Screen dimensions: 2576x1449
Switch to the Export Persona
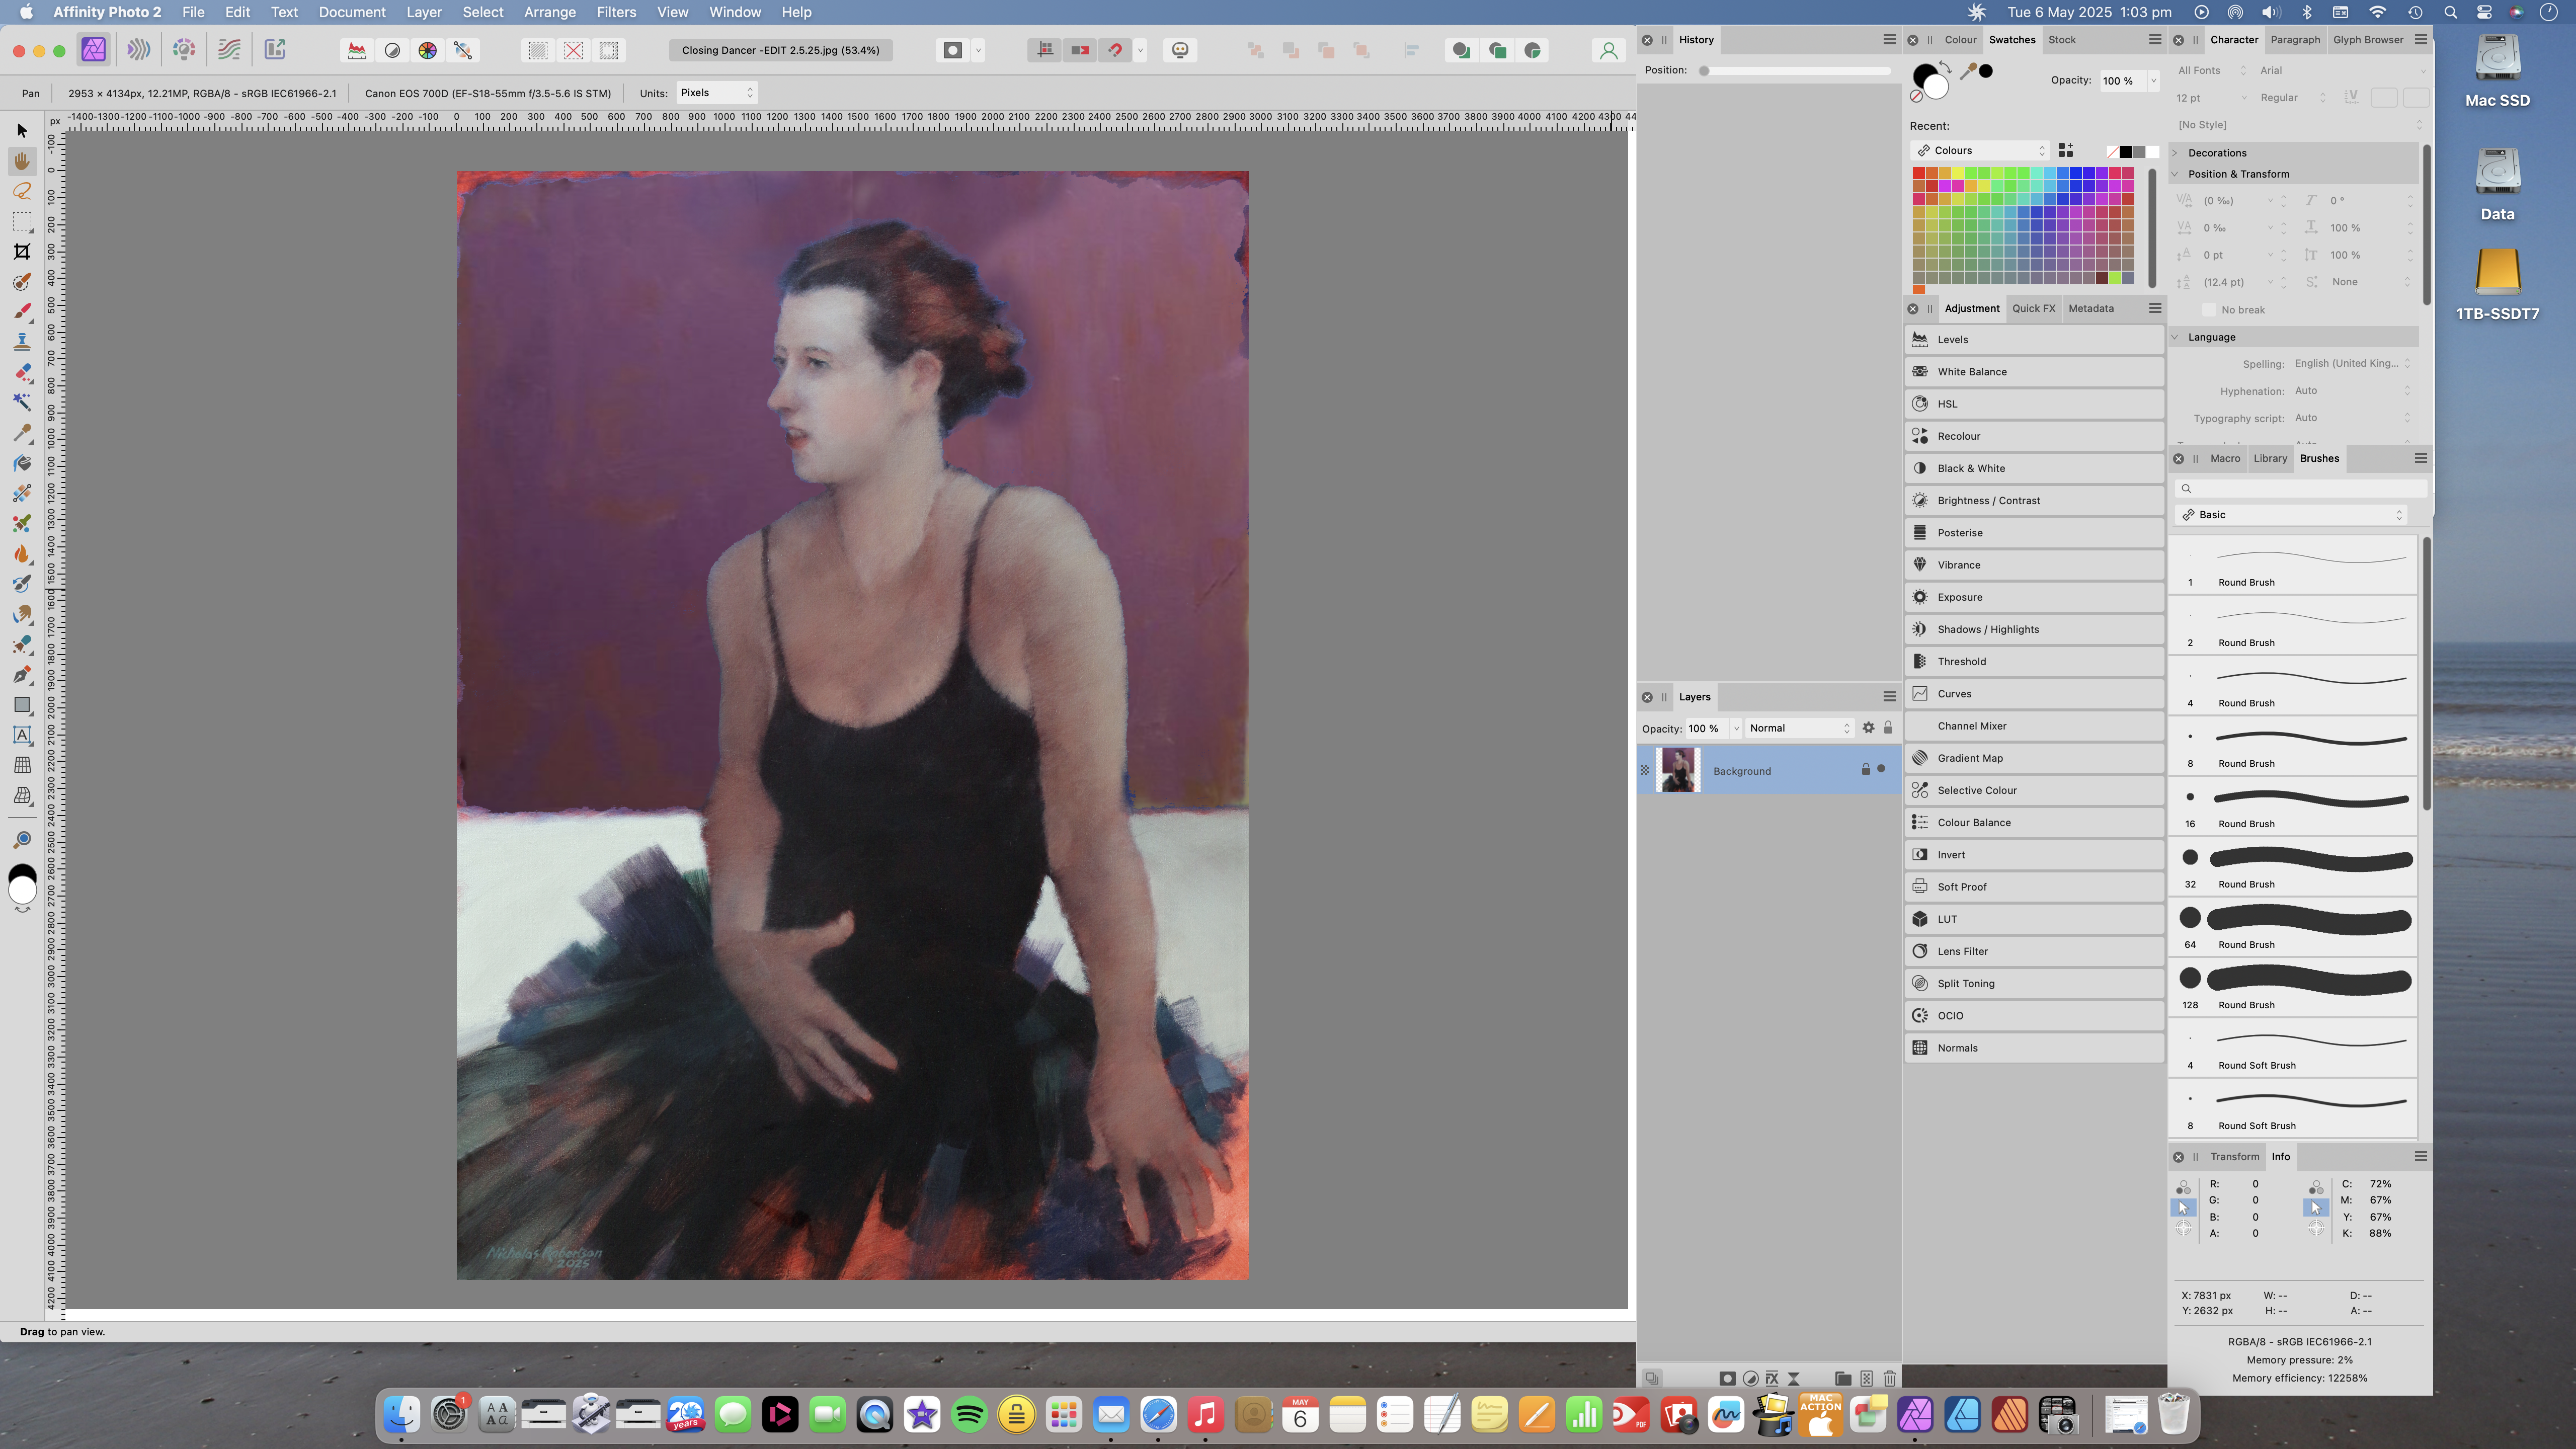(274, 50)
